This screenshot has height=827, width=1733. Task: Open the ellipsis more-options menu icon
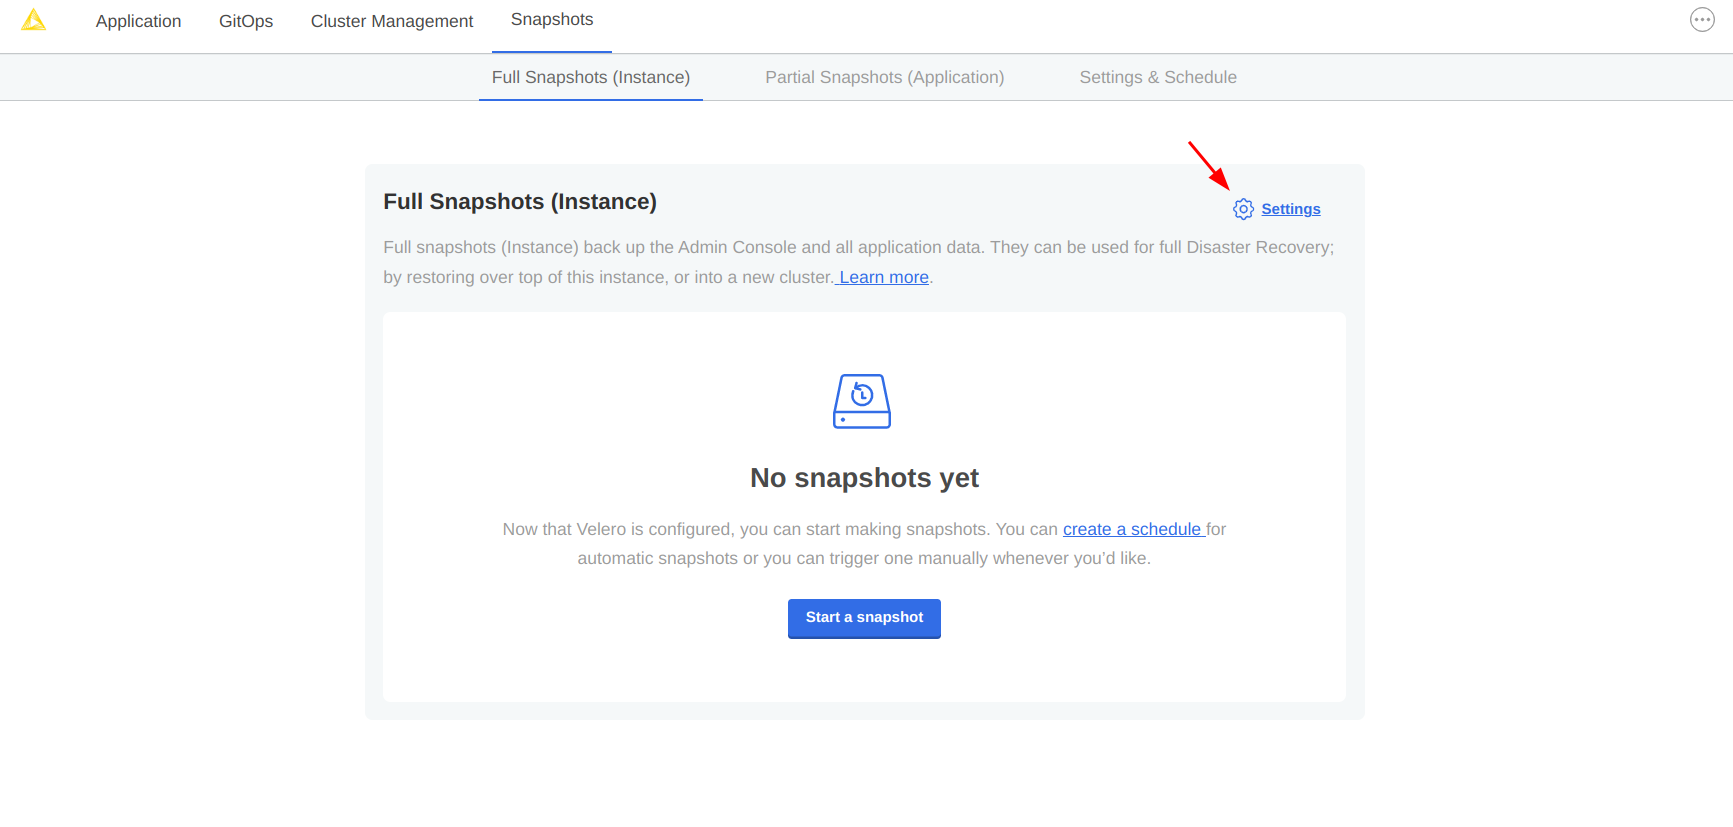pyautogui.click(x=1702, y=20)
